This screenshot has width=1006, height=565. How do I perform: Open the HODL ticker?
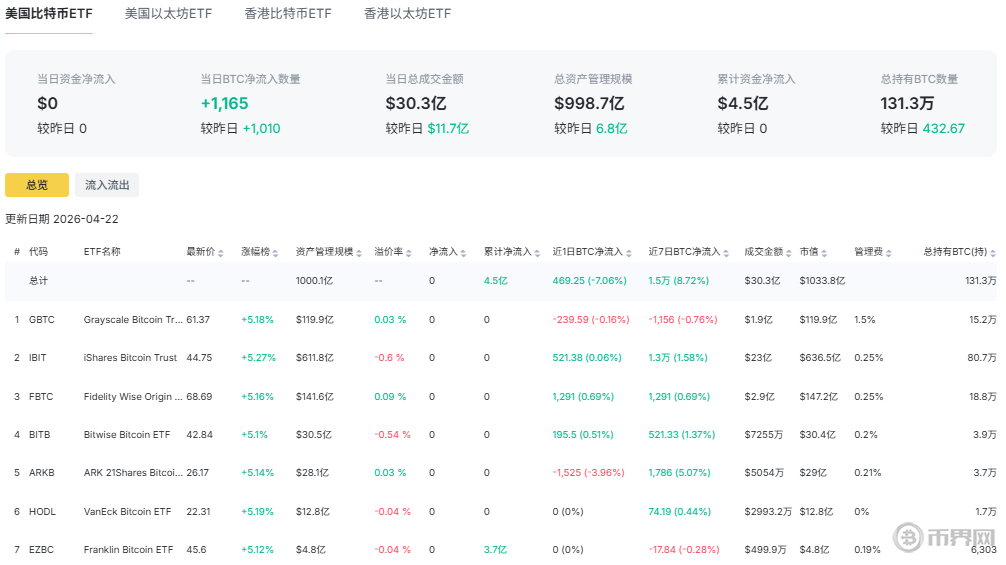pos(42,511)
